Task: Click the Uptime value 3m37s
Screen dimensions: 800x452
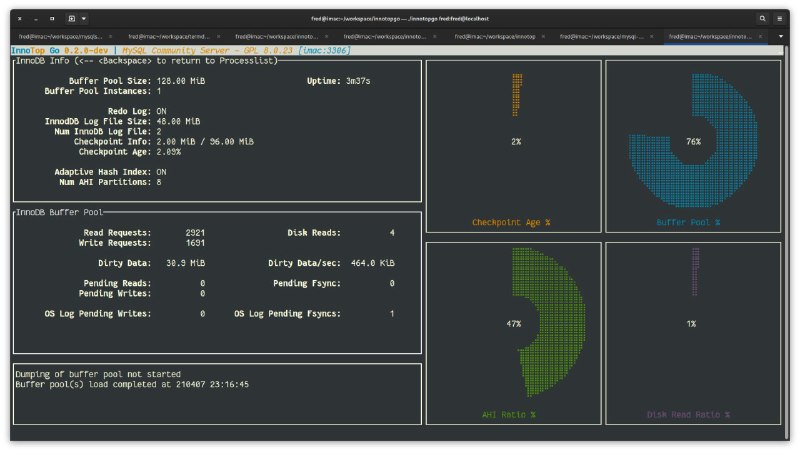Action: [358, 81]
